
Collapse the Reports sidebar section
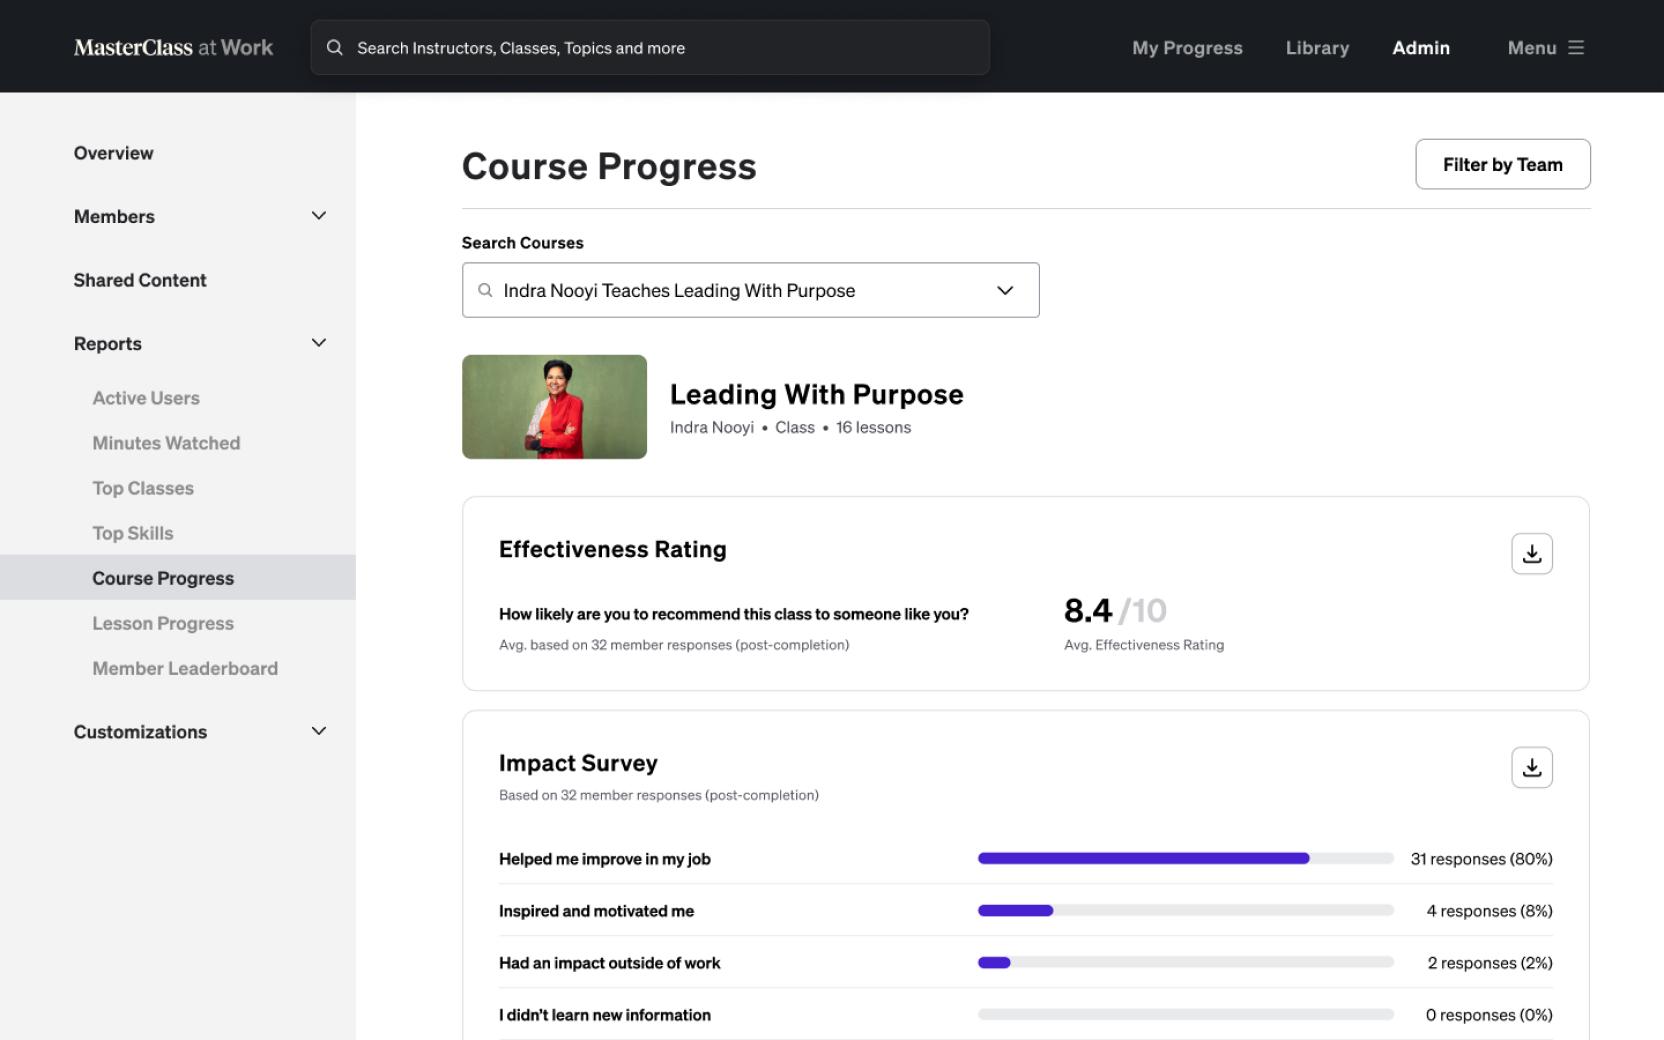(x=319, y=343)
